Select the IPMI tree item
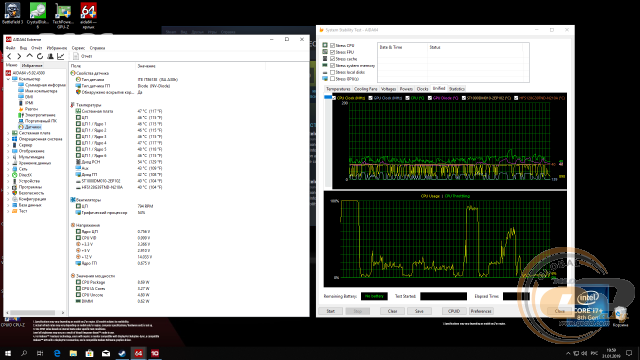Screen dimensions: 640x360 29,103
